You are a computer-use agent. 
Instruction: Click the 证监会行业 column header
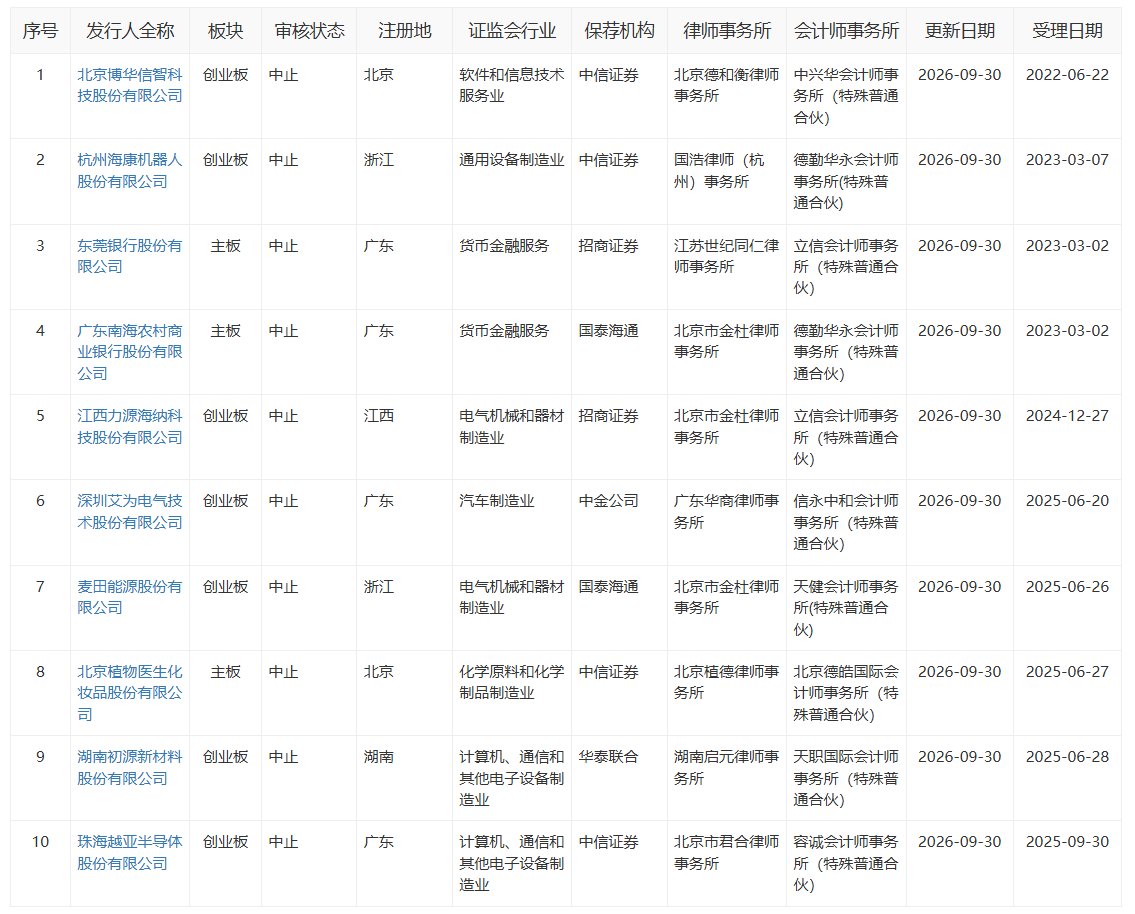[x=512, y=30]
